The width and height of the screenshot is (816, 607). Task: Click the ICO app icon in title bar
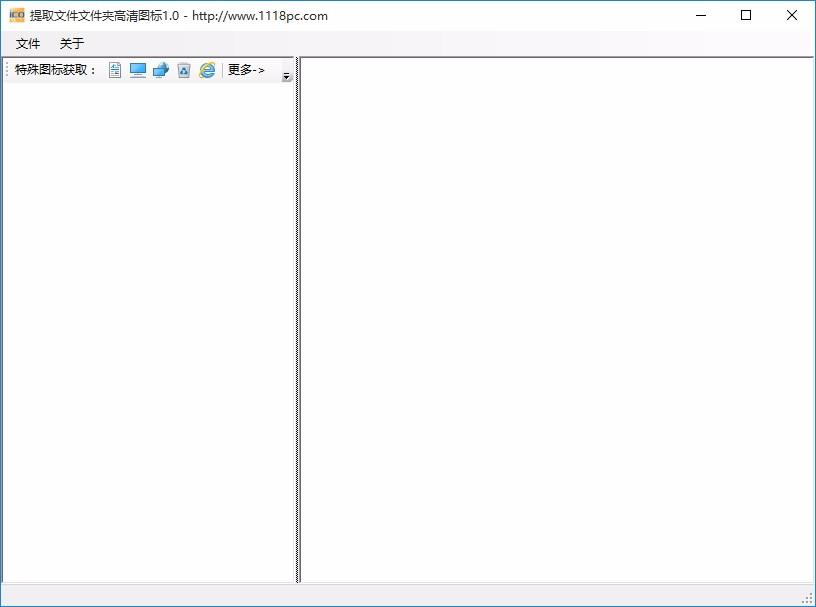[x=17, y=15]
